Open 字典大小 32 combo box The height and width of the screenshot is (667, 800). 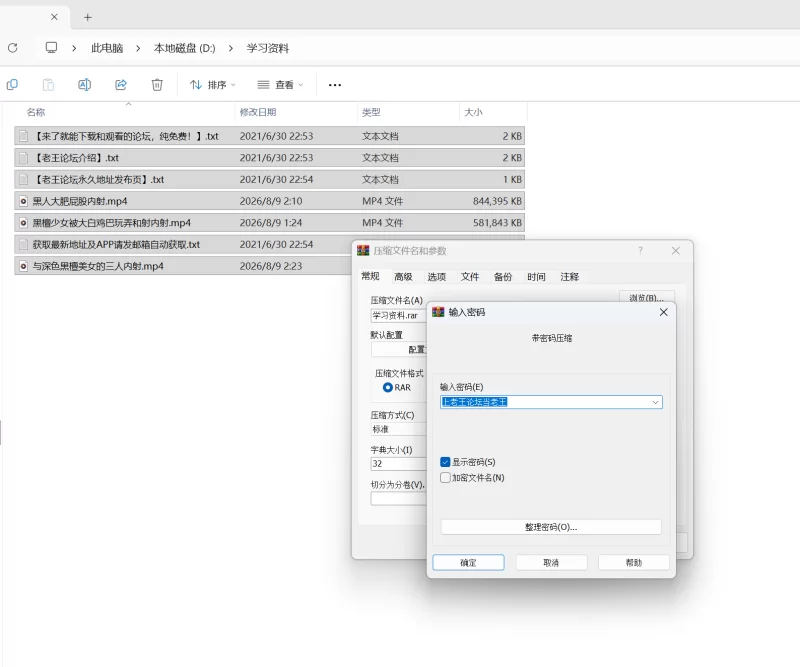point(398,463)
